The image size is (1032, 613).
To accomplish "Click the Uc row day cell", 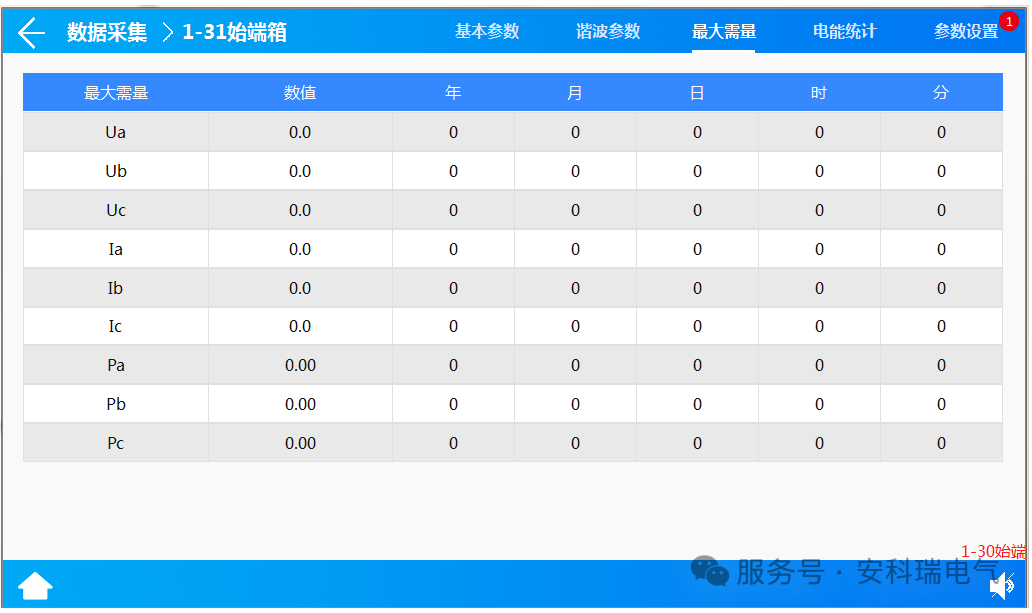I will (697, 210).
